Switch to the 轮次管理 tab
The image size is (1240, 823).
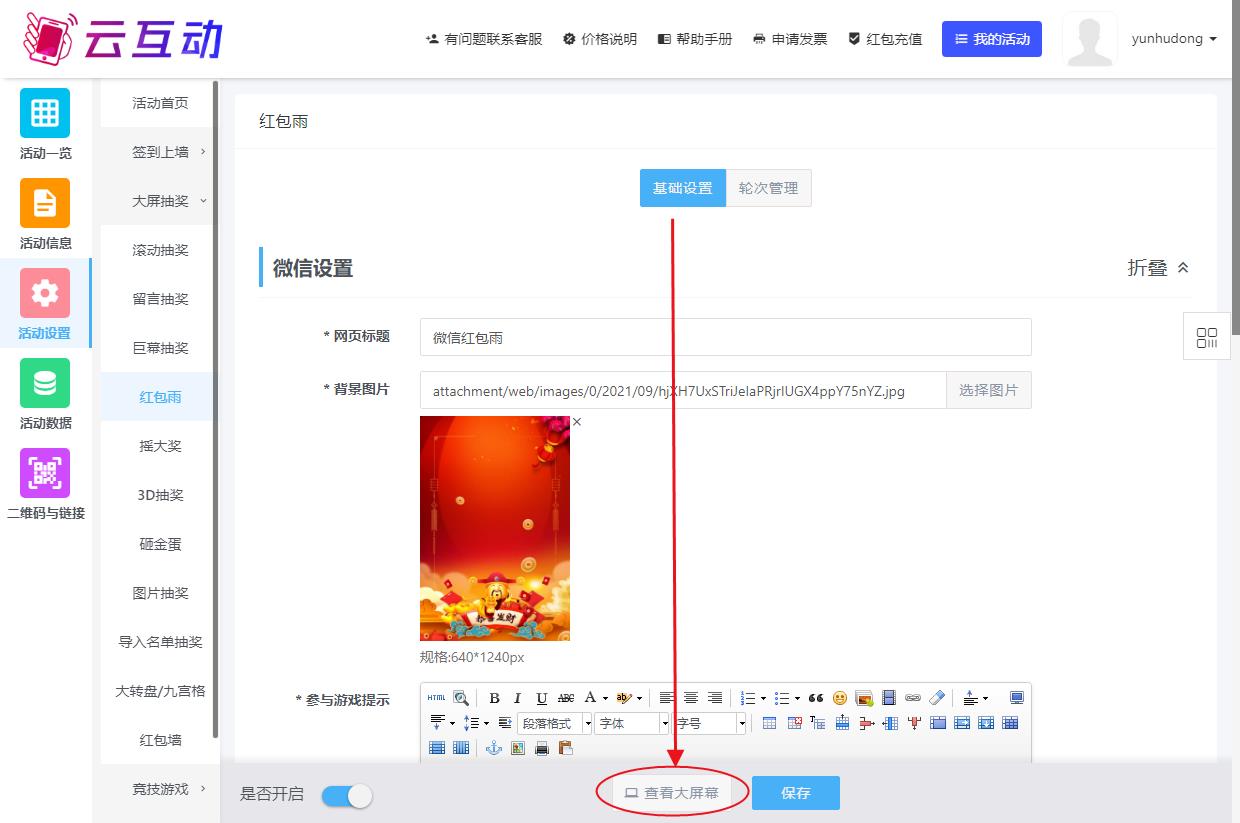768,188
